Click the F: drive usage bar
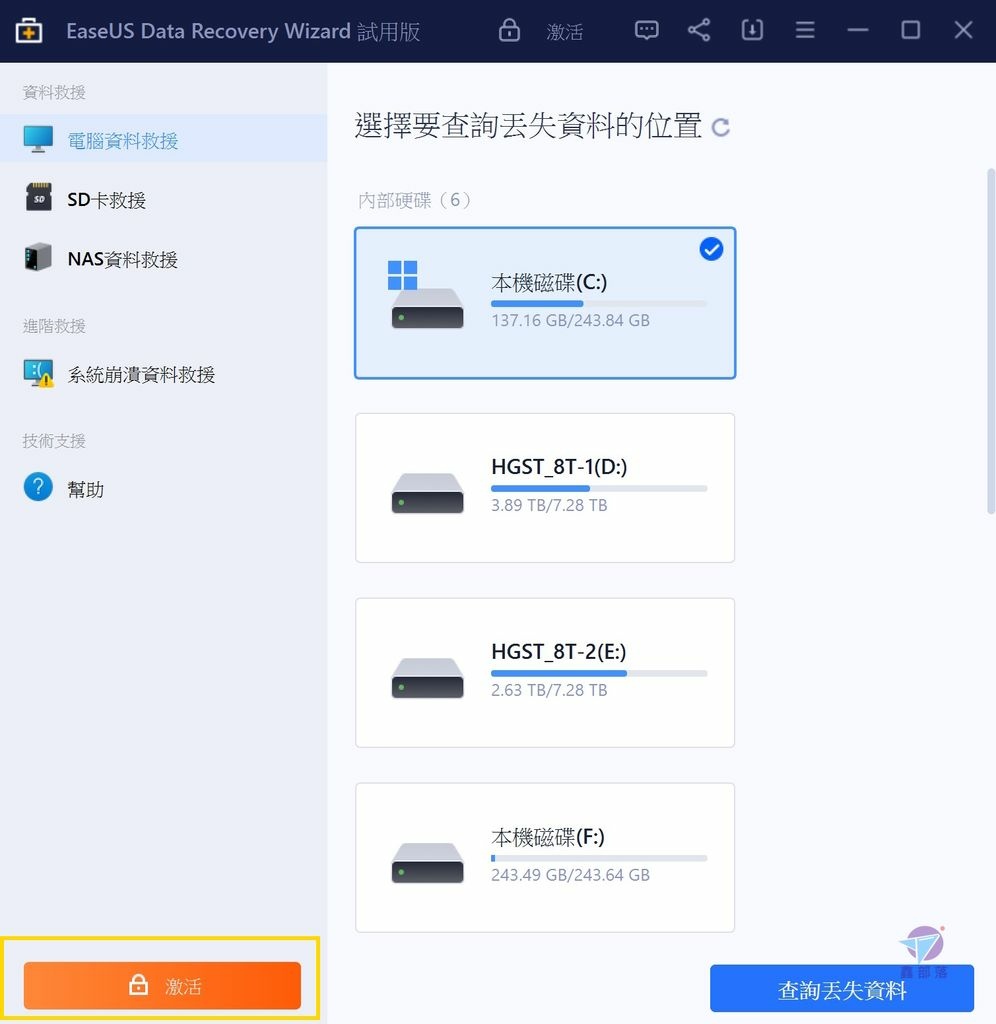The height and width of the screenshot is (1024, 996). (x=599, y=858)
